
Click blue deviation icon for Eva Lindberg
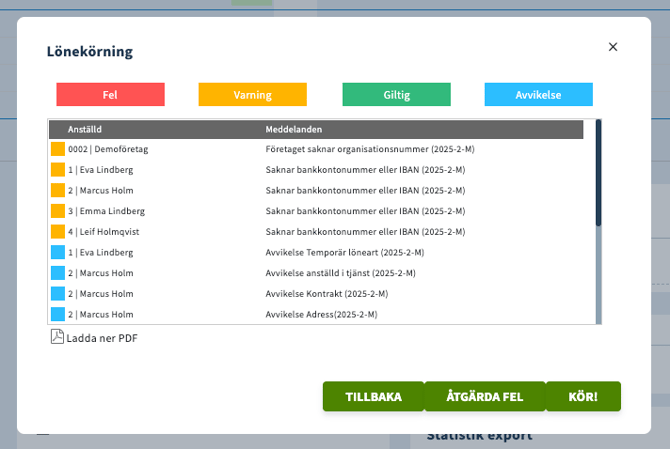tap(57, 253)
